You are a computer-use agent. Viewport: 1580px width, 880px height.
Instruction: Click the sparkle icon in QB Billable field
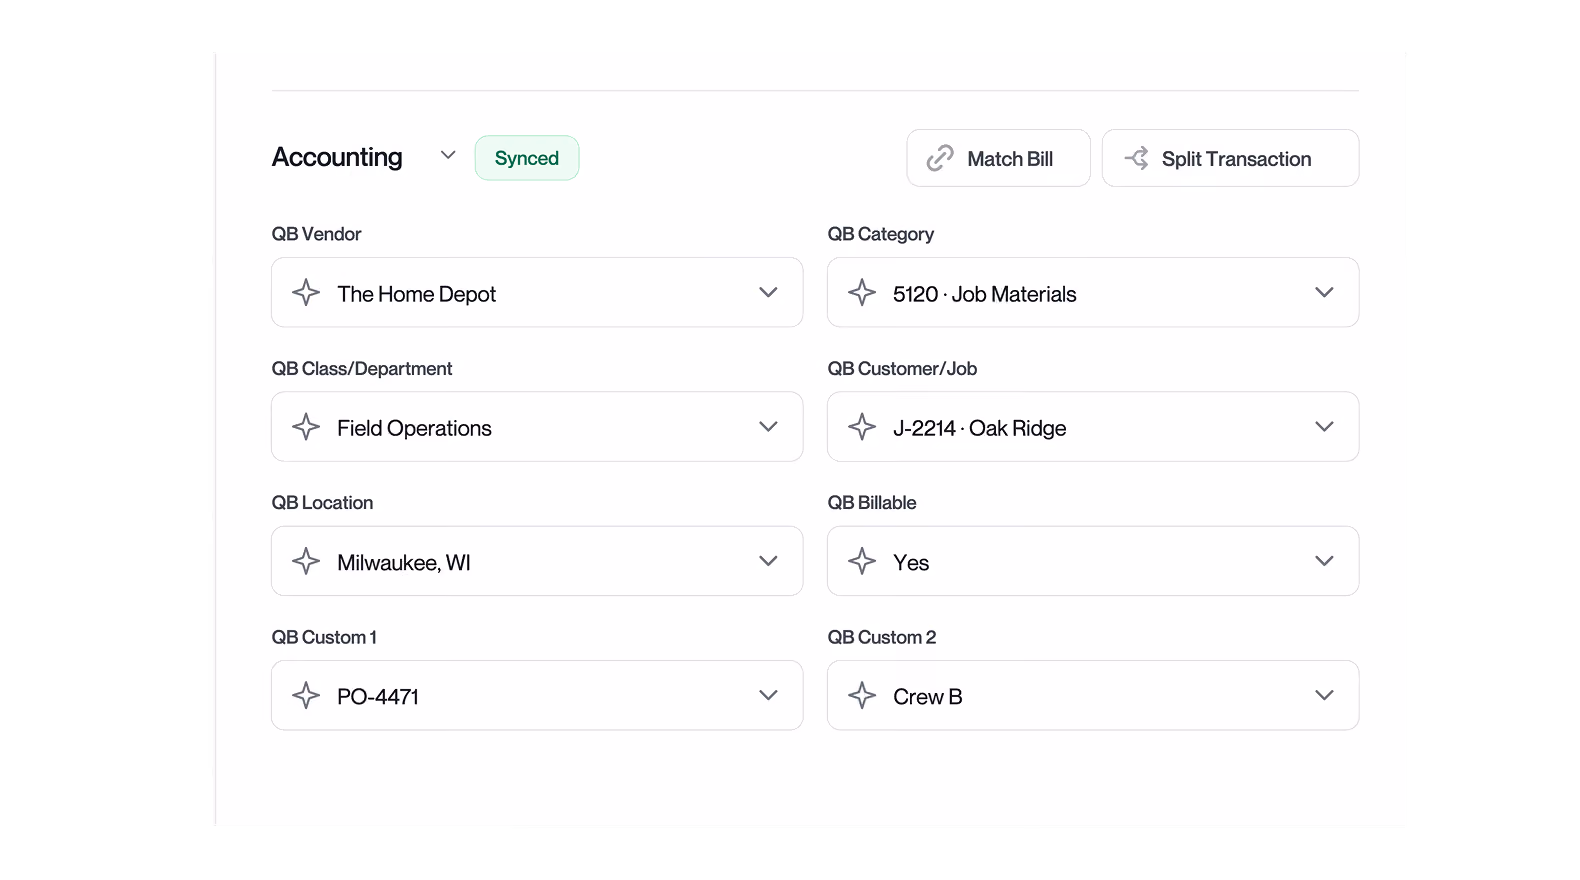(862, 561)
